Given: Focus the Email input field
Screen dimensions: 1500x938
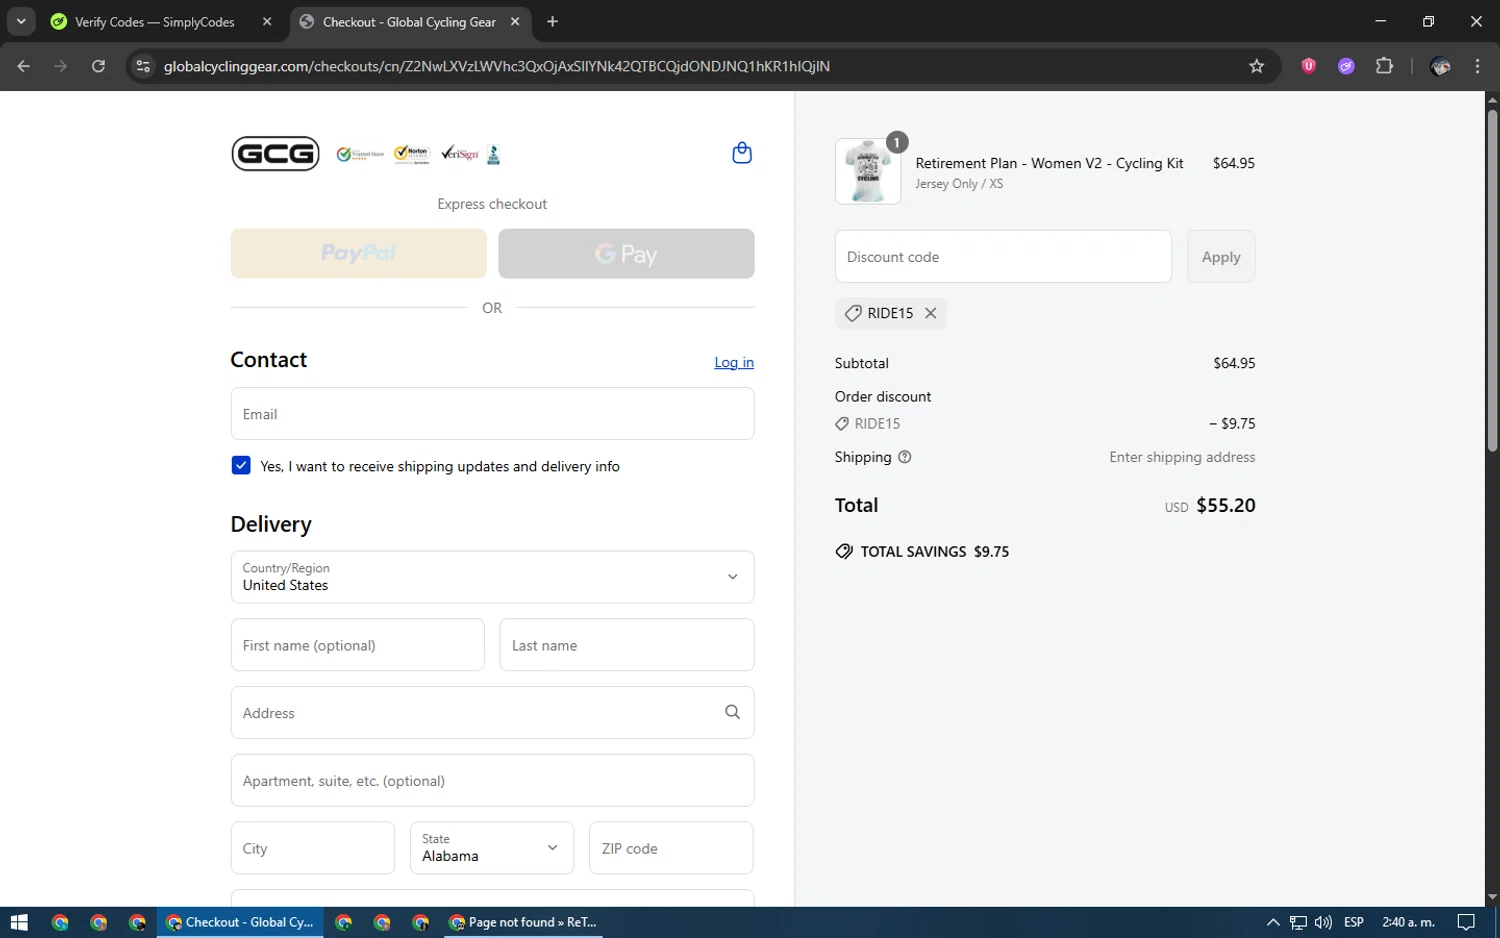Looking at the screenshot, I should click(492, 414).
